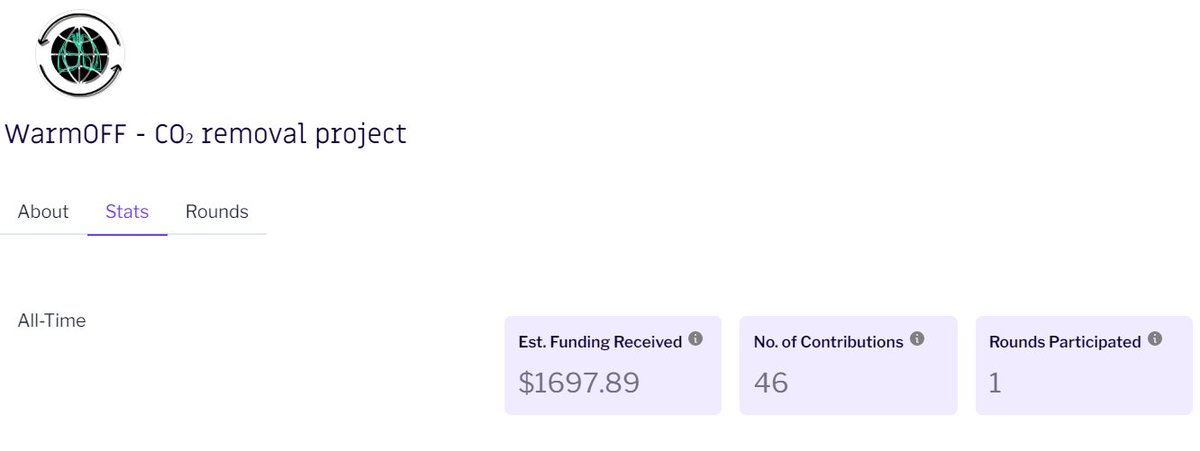
Task: Click the circular arrow on the logo's edge
Action: [x=118, y=70]
